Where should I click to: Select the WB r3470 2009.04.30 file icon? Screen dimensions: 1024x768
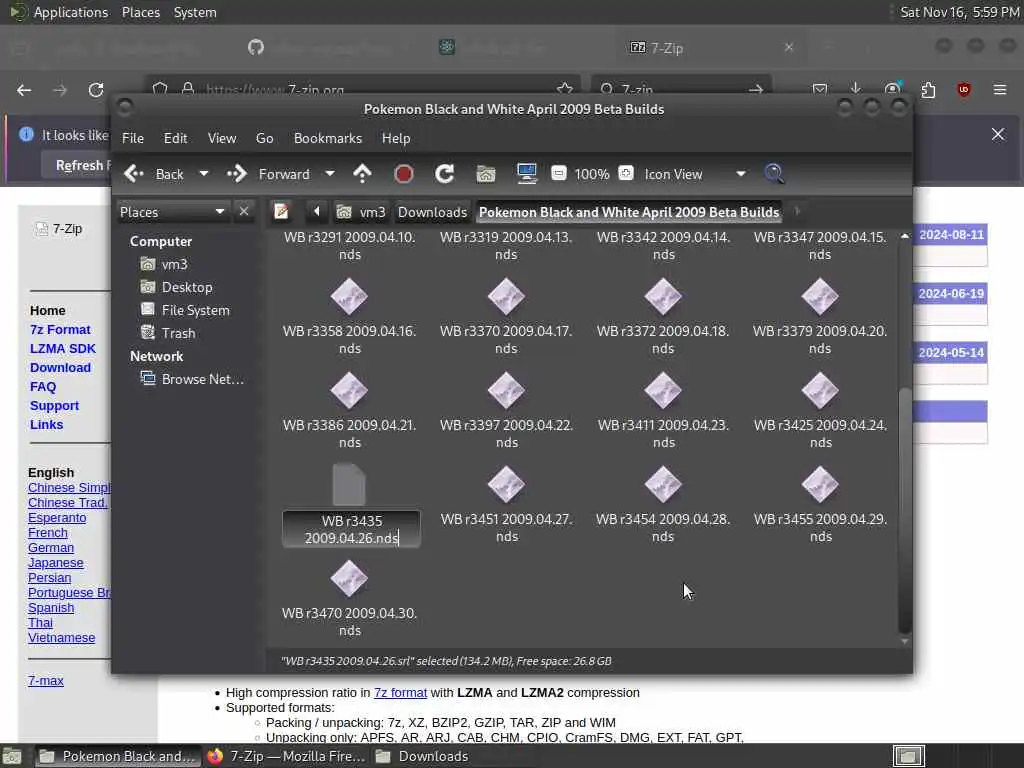tap(349, 579)
